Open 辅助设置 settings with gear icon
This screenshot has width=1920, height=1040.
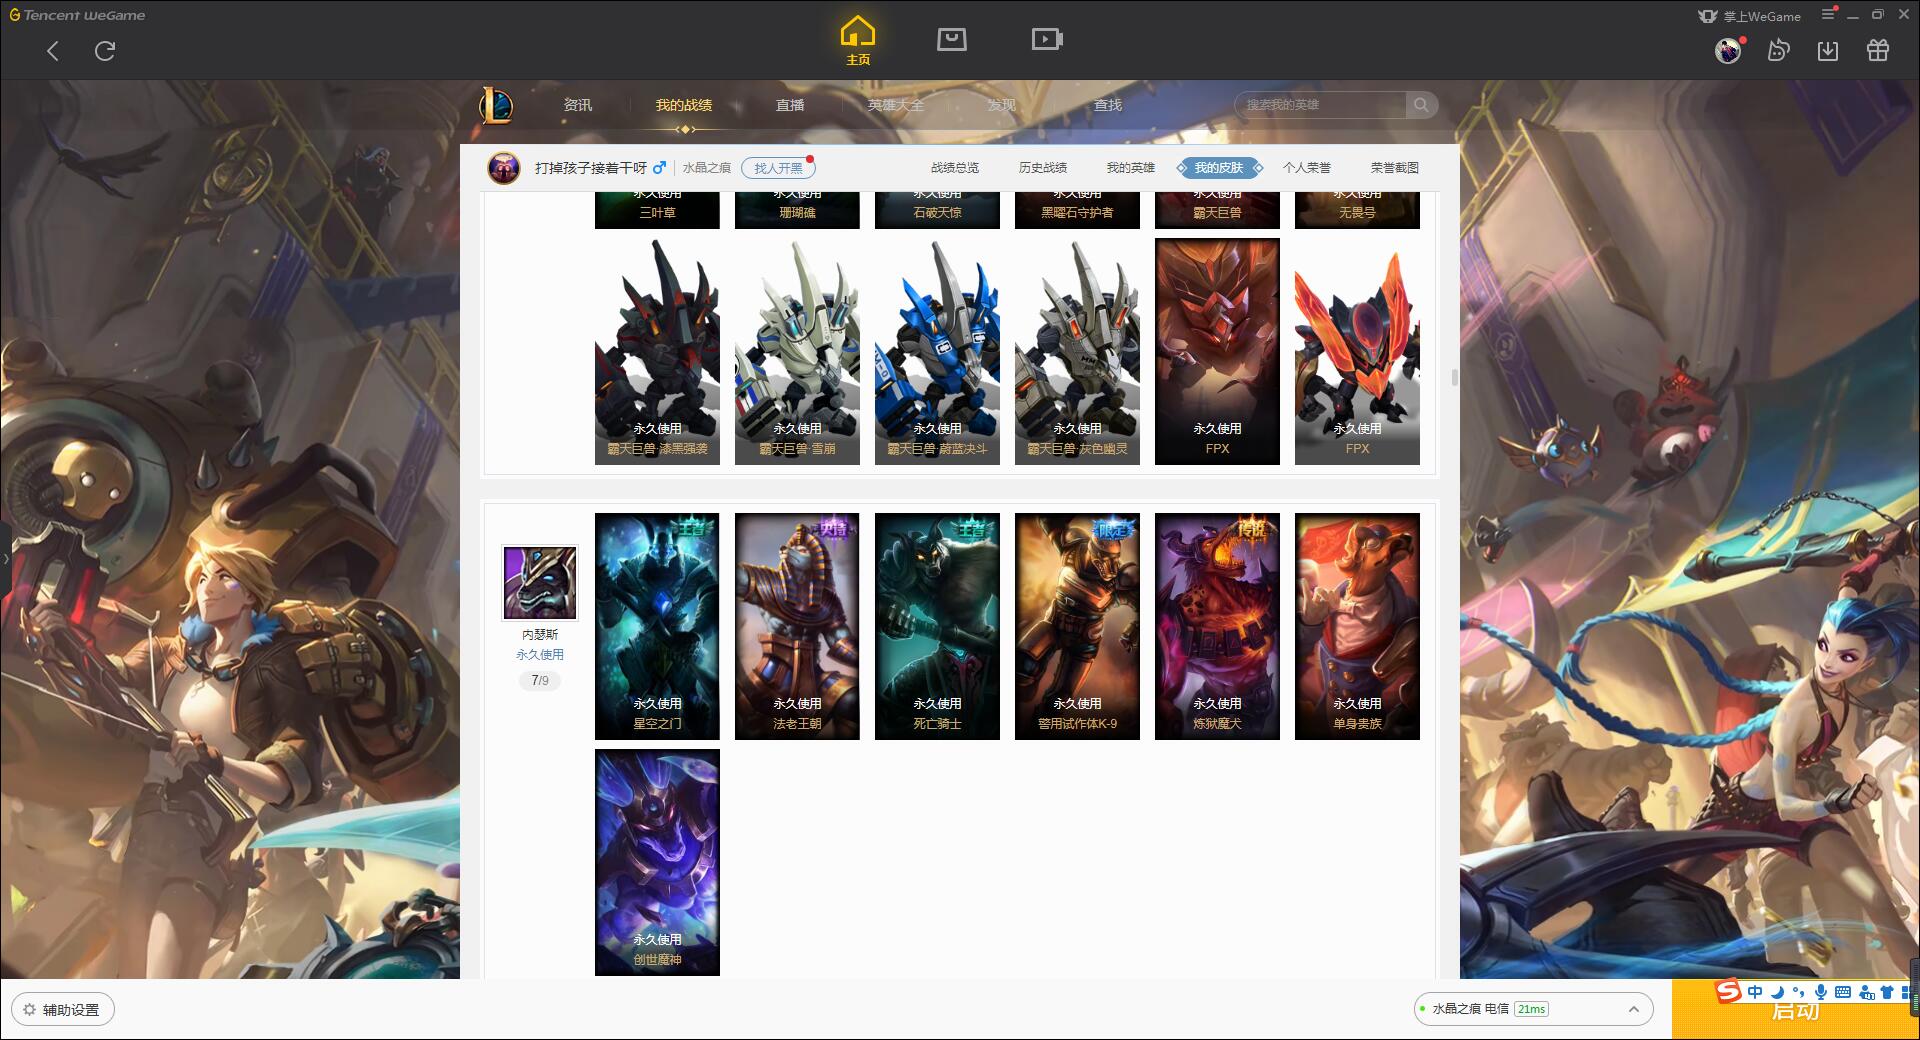(62, 1010)
